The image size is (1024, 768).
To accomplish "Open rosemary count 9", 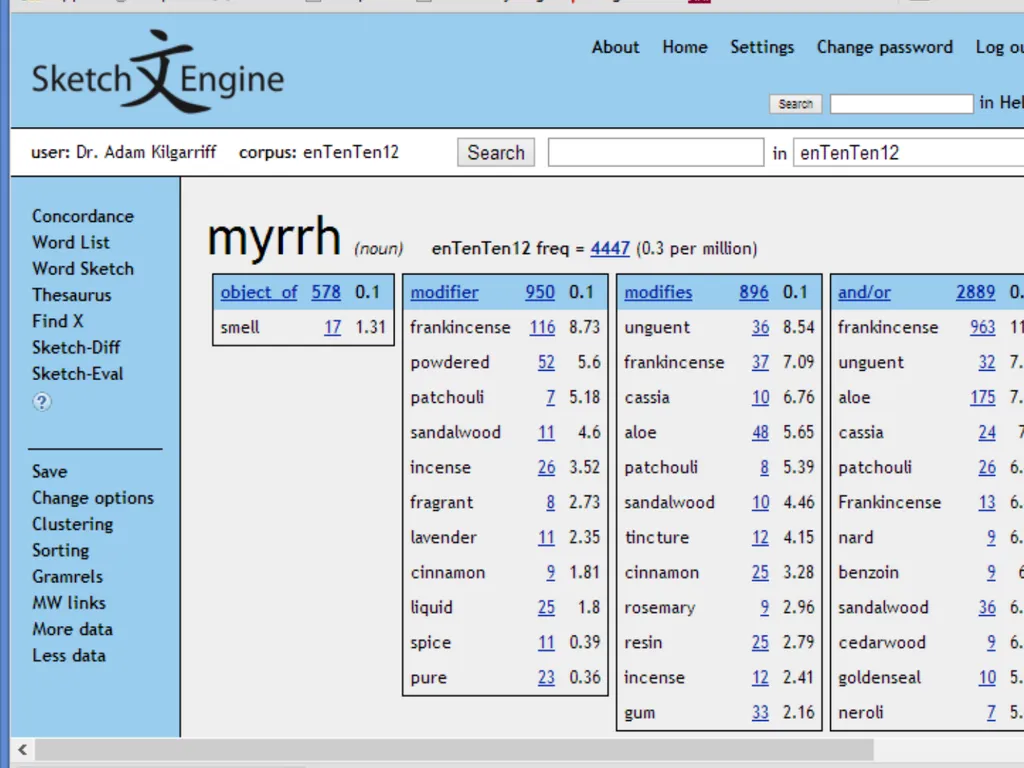I will (x=764, y=607).
